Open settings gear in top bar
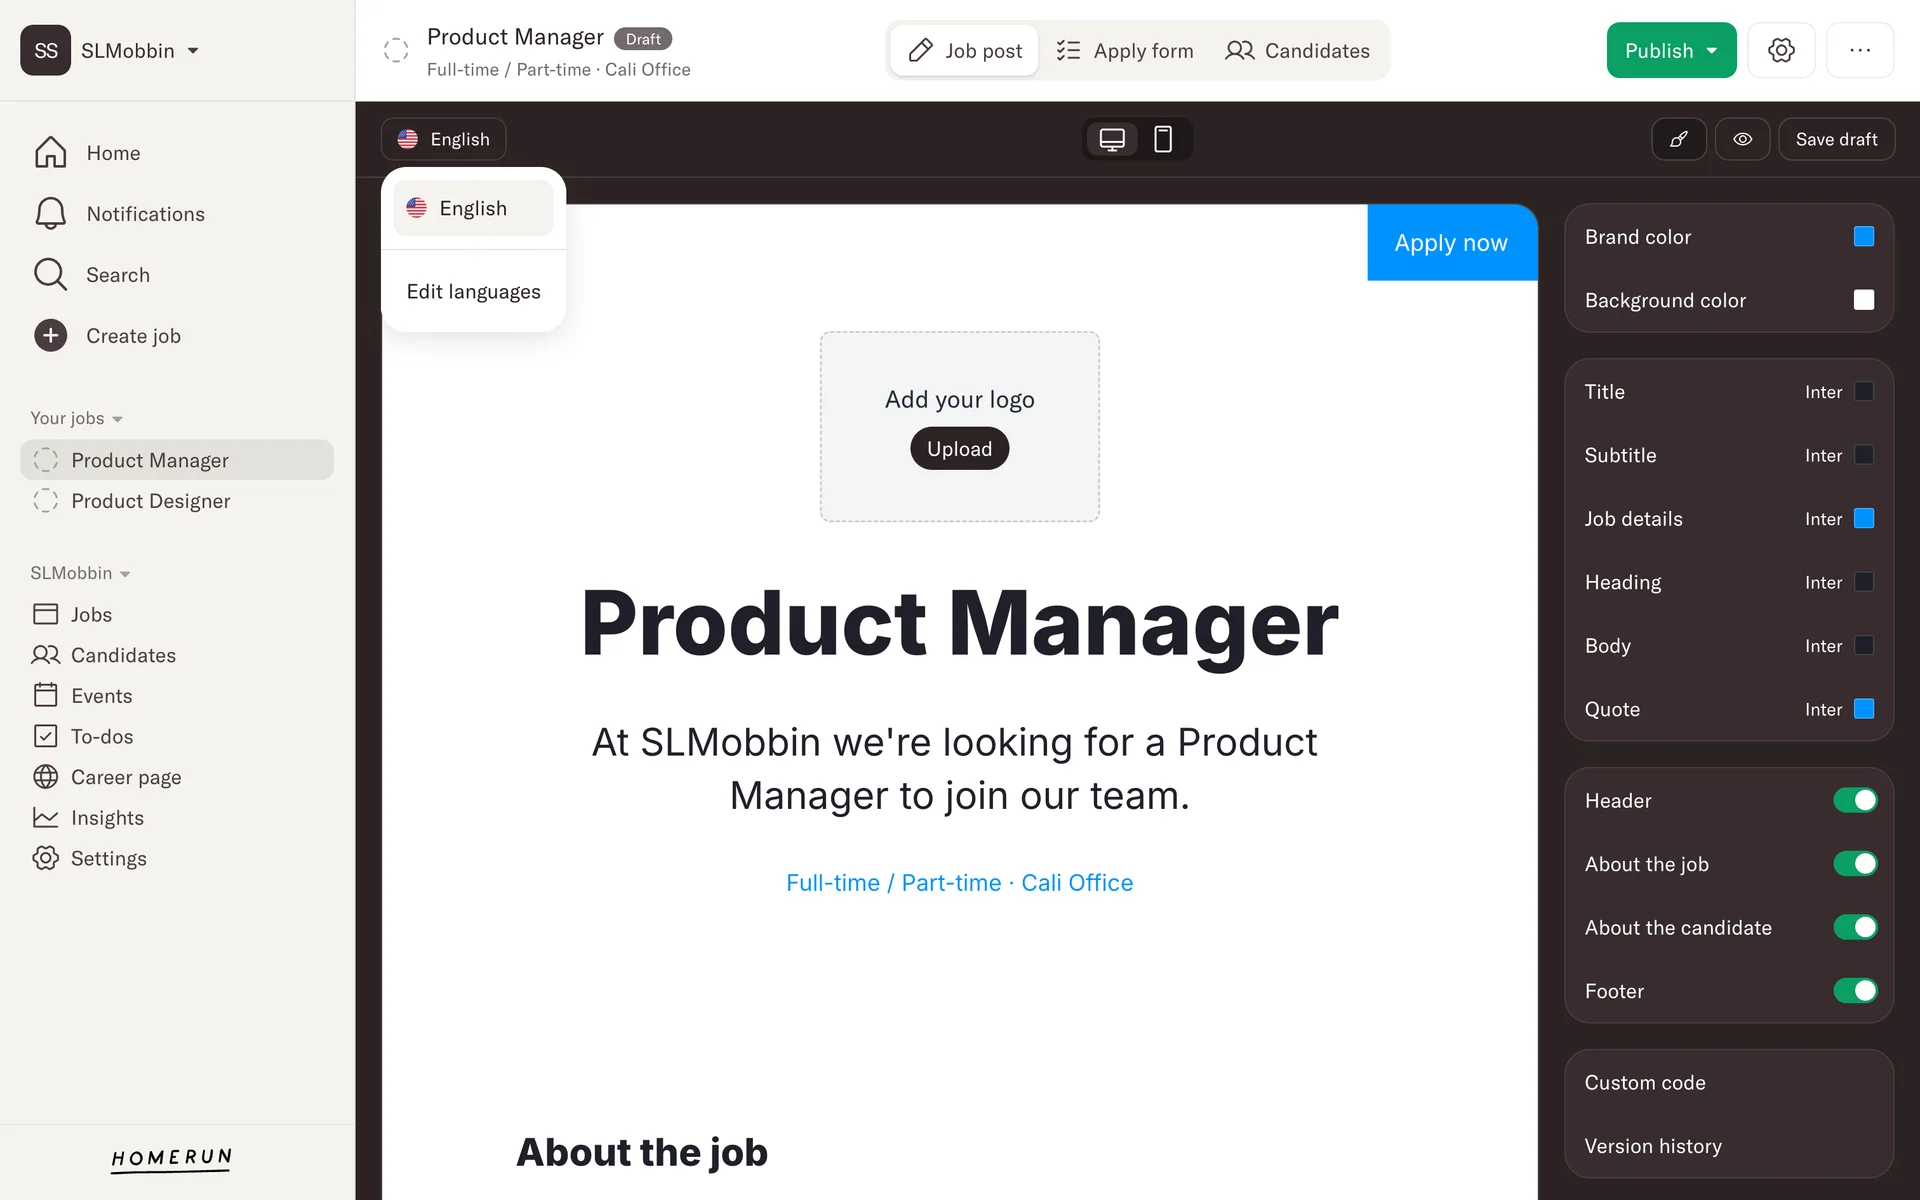Screen dimensions: 1920x1200 point(1781,50)
